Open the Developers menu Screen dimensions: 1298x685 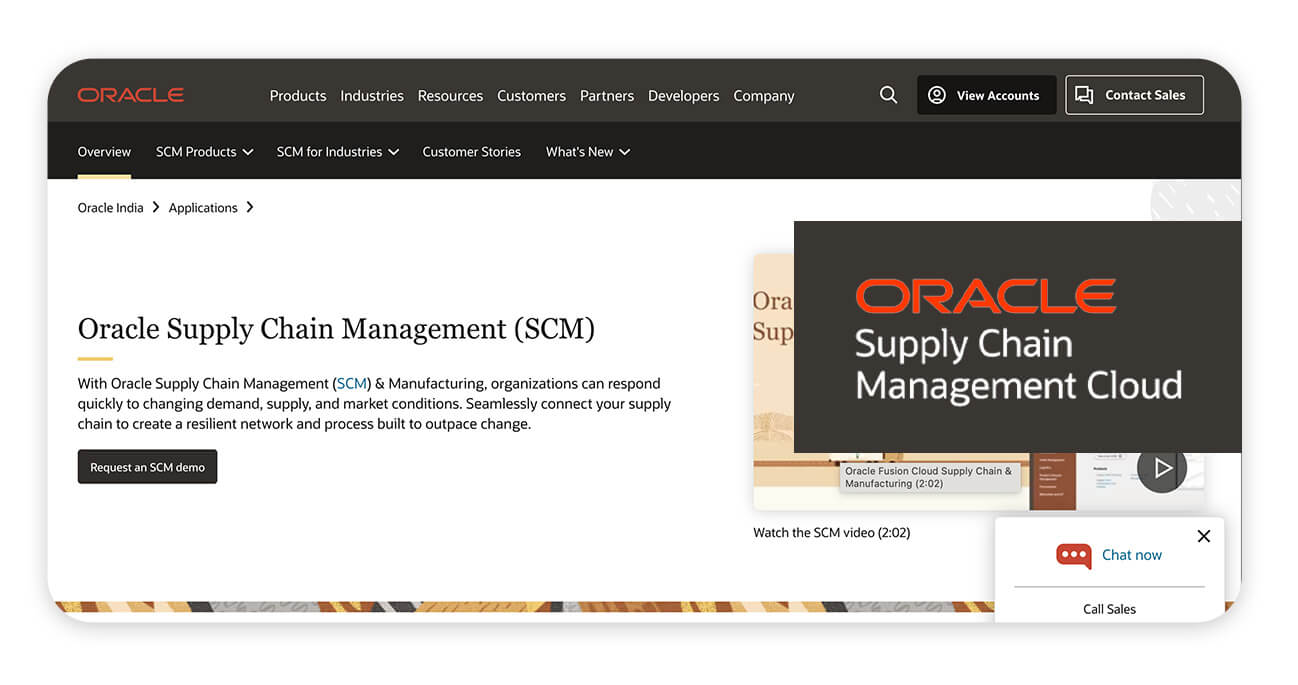683,96
